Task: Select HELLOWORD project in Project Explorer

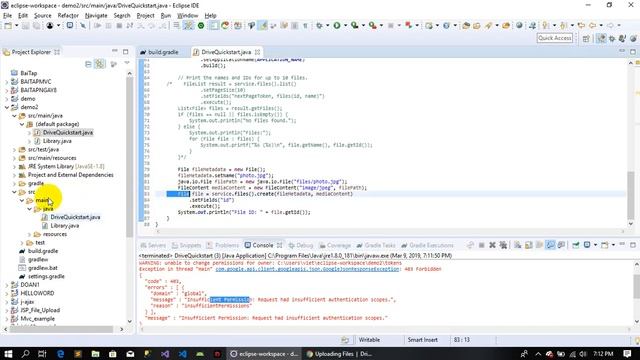Action: point(37,293)
